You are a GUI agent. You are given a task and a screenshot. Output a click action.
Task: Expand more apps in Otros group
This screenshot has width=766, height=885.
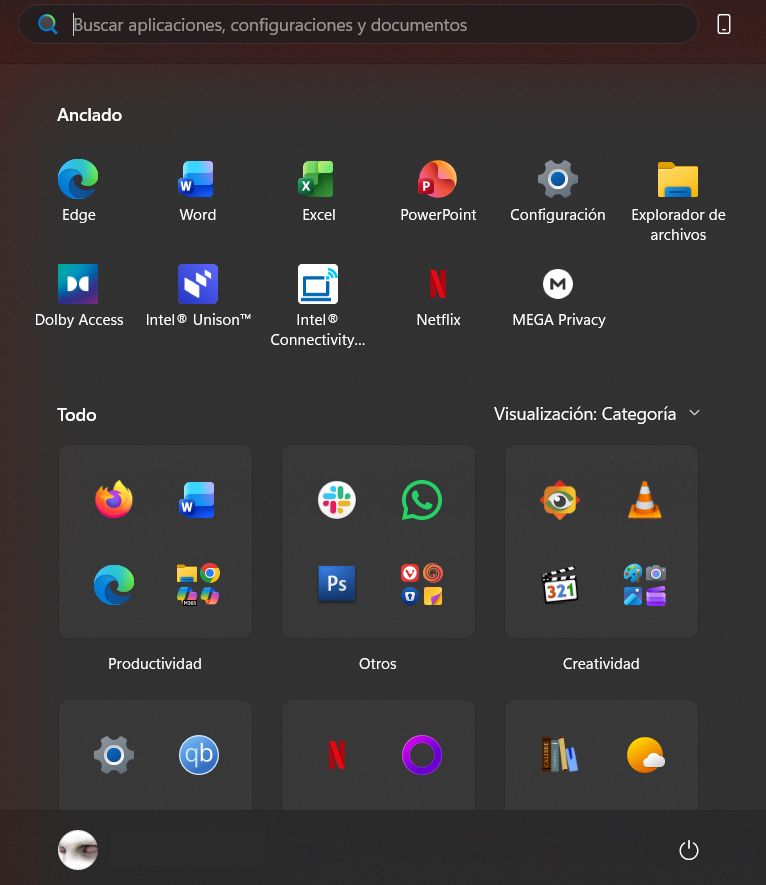(422, 585)
